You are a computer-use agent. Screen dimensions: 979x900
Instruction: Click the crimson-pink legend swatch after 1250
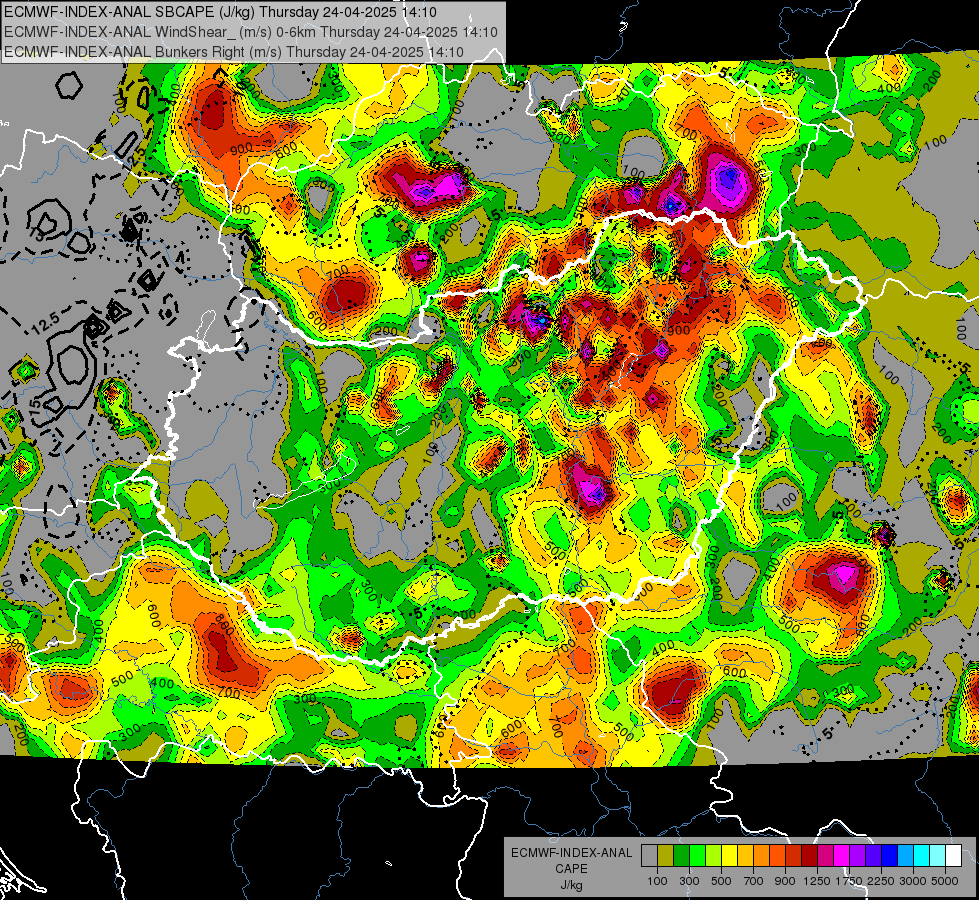click(826, 856)
